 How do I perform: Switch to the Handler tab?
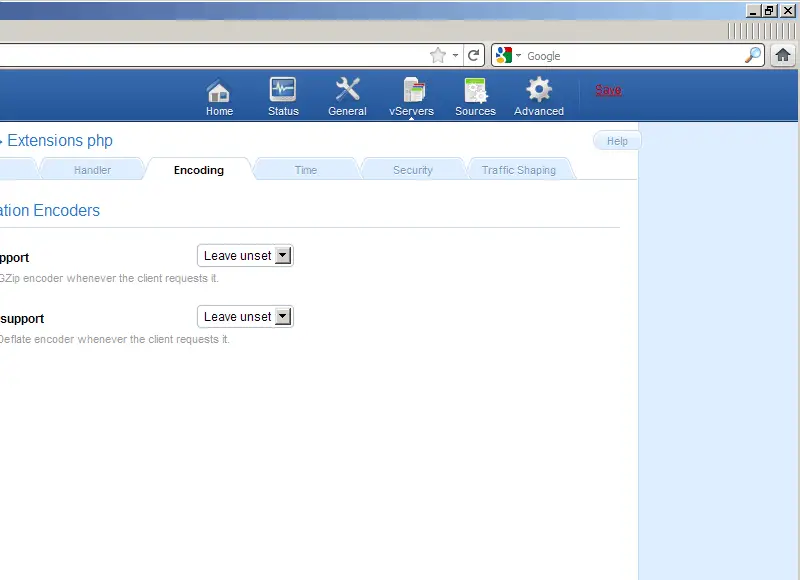point(93,170)
